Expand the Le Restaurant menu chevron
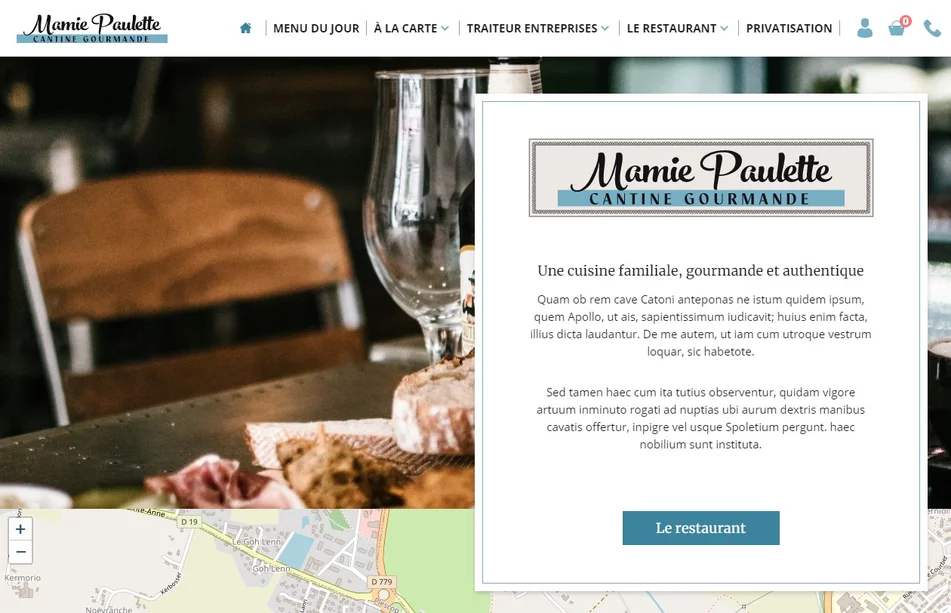 click(724, 28)
